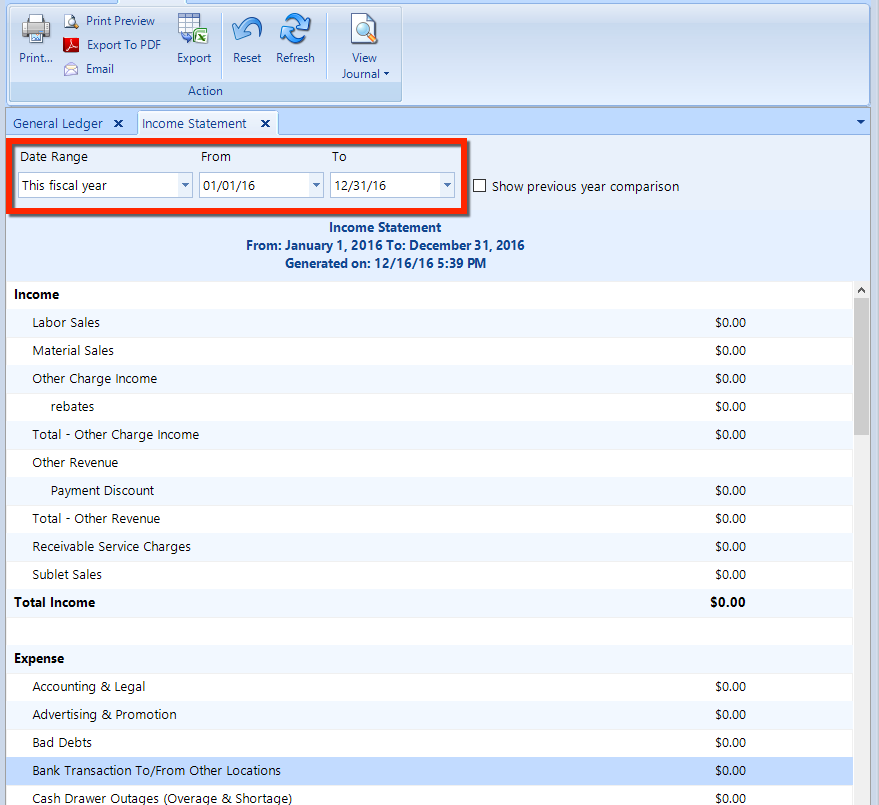Enable Show previous year comparison
Screen dimensions: 879x805
[x=479, y=186]
